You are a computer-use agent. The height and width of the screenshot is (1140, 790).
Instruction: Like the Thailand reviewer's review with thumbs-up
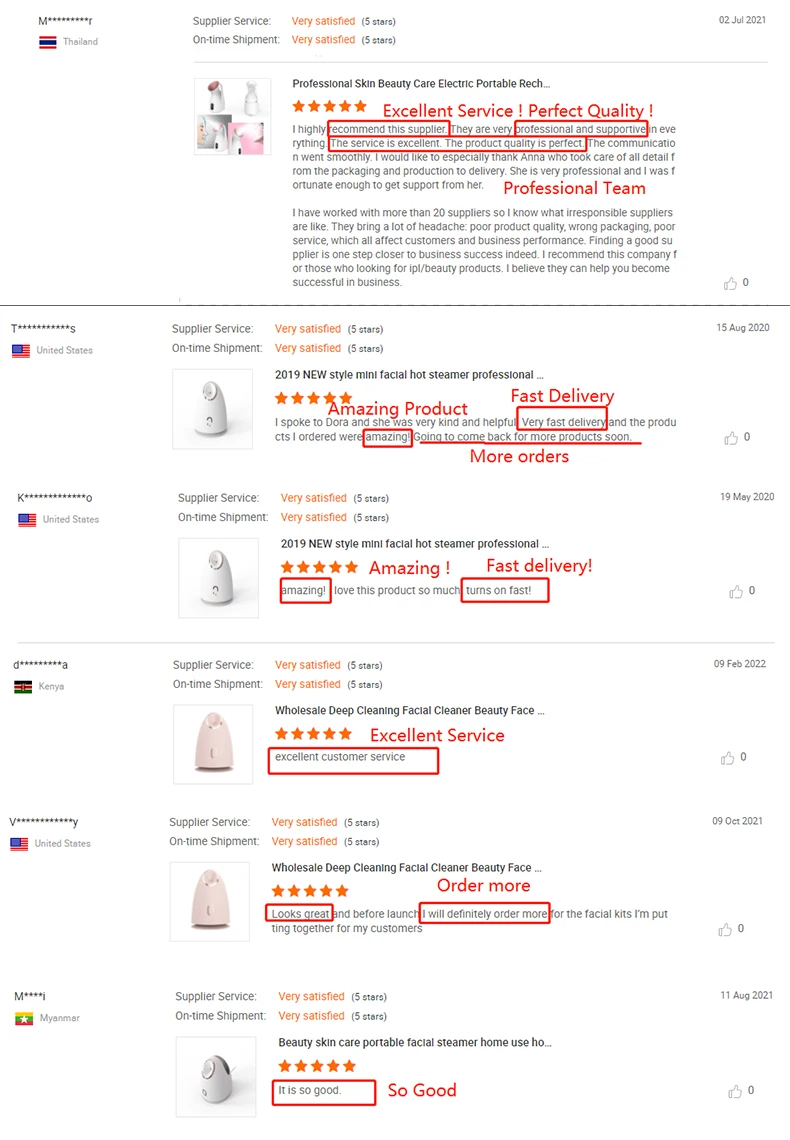[x=730, y=284]
